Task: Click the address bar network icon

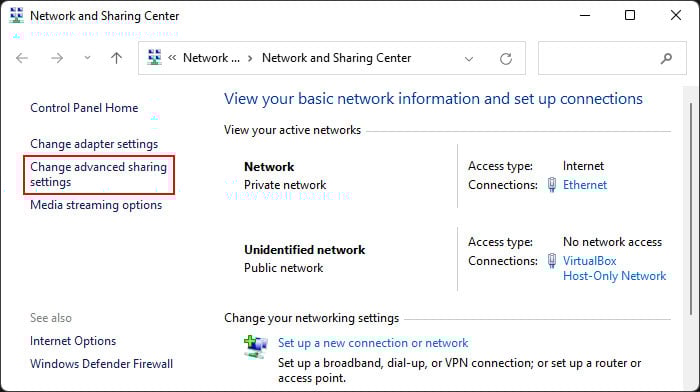Action: click(x=154, y=58)
